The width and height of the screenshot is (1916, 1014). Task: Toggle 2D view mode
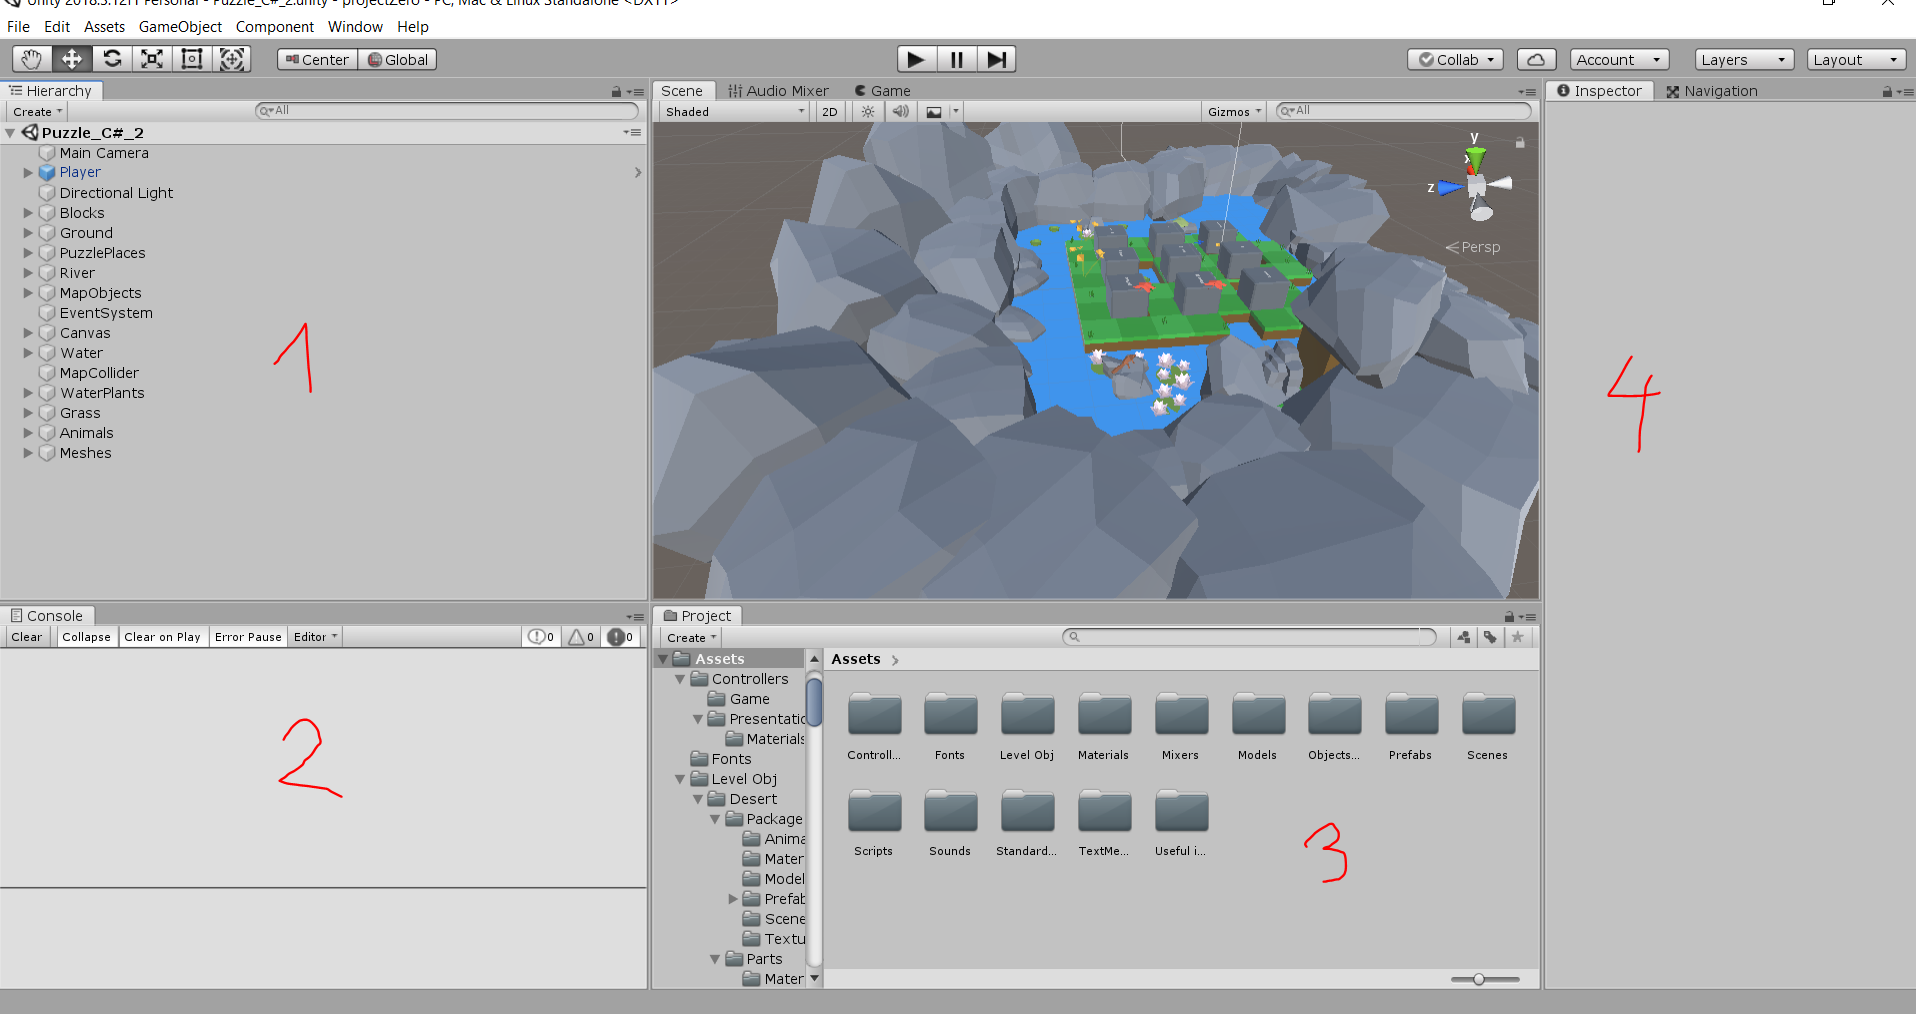coord(830,111)
